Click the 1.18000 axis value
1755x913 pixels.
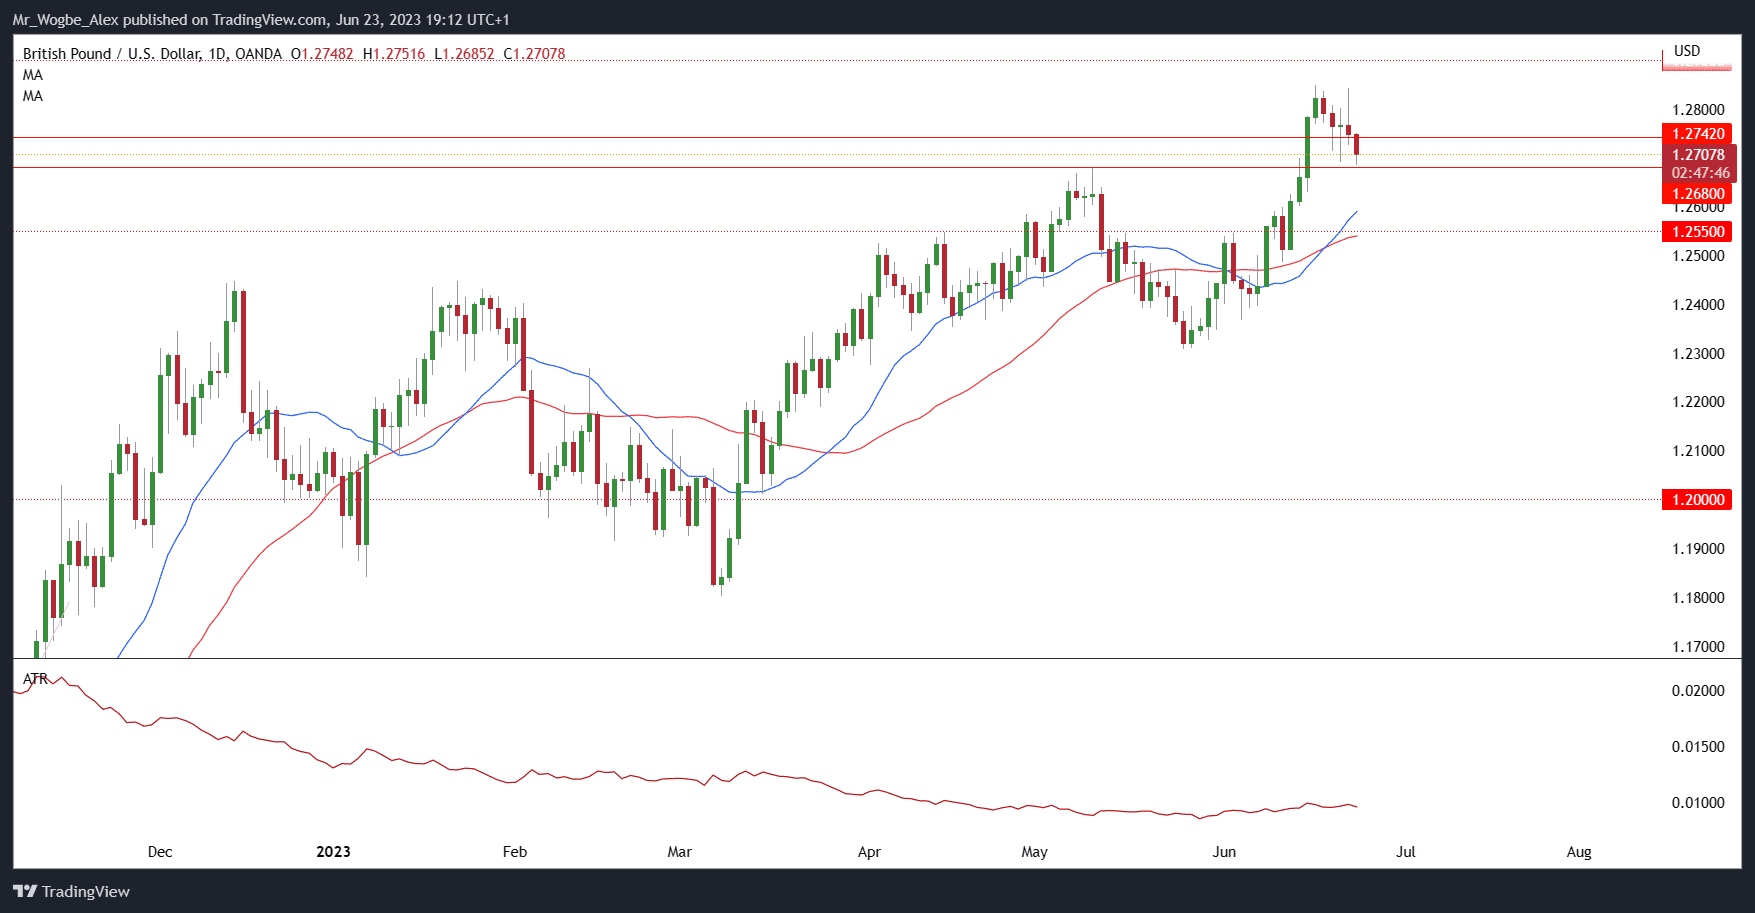click(1698, 598)
